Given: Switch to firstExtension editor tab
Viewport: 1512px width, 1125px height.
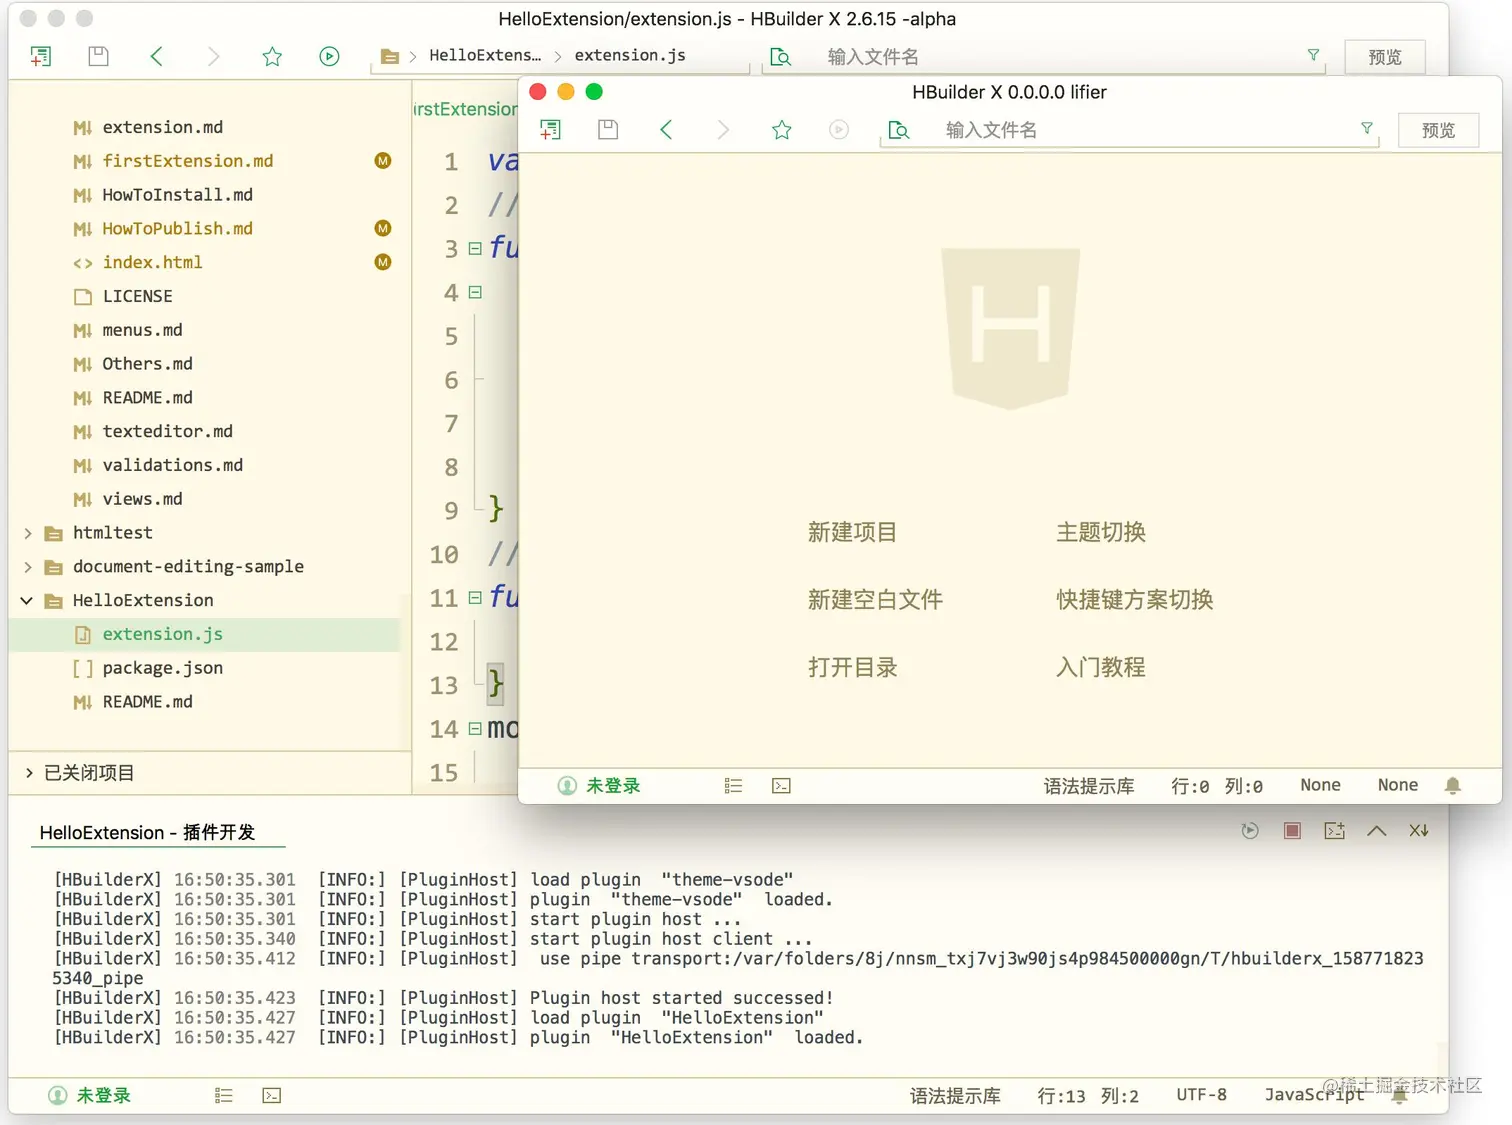Looking at the screenshot, I should tap(465, 109).
